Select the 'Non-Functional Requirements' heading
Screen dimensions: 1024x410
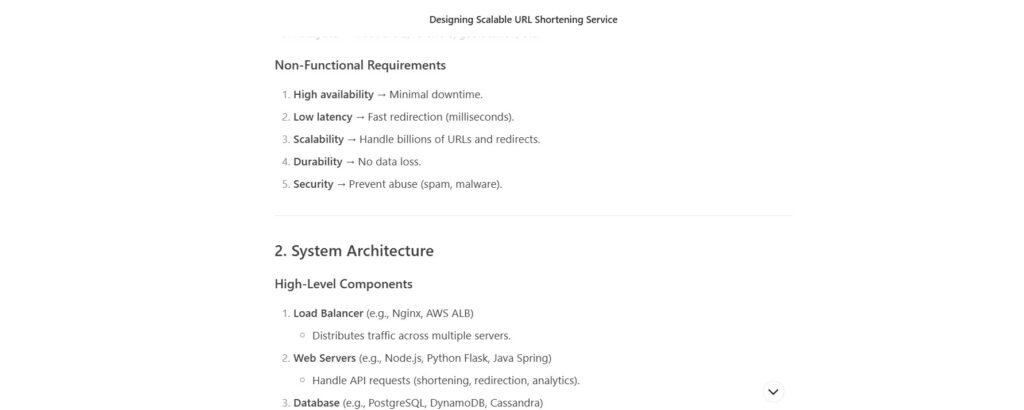coord(360,65)
